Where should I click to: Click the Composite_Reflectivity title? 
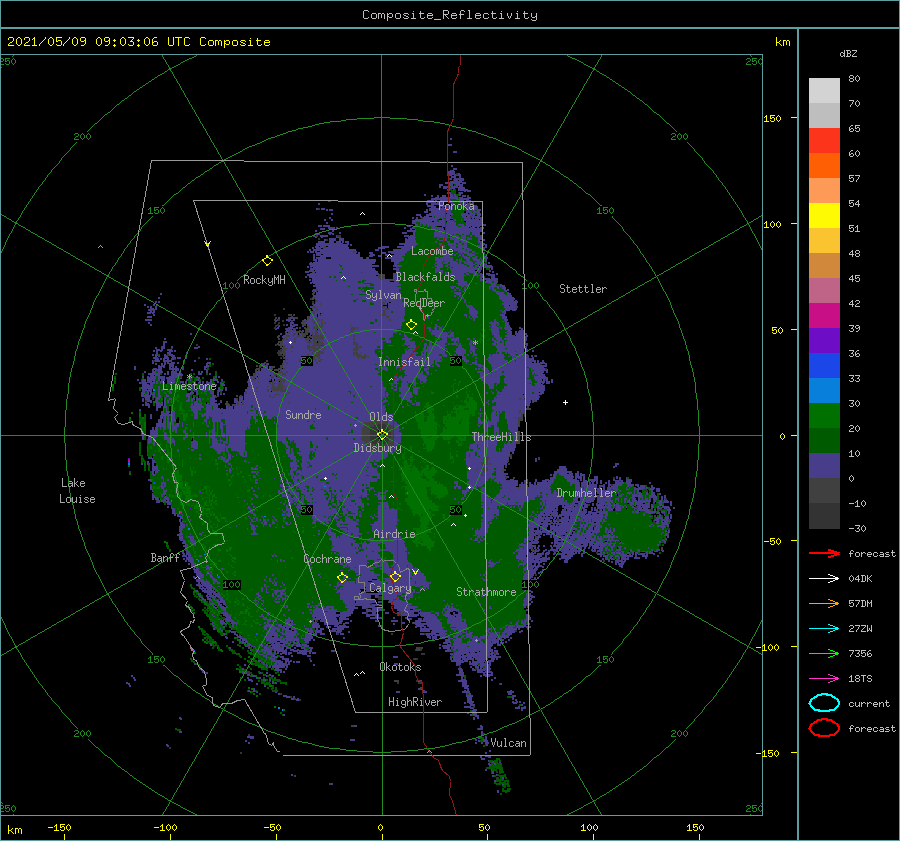(x=450, y=15)
